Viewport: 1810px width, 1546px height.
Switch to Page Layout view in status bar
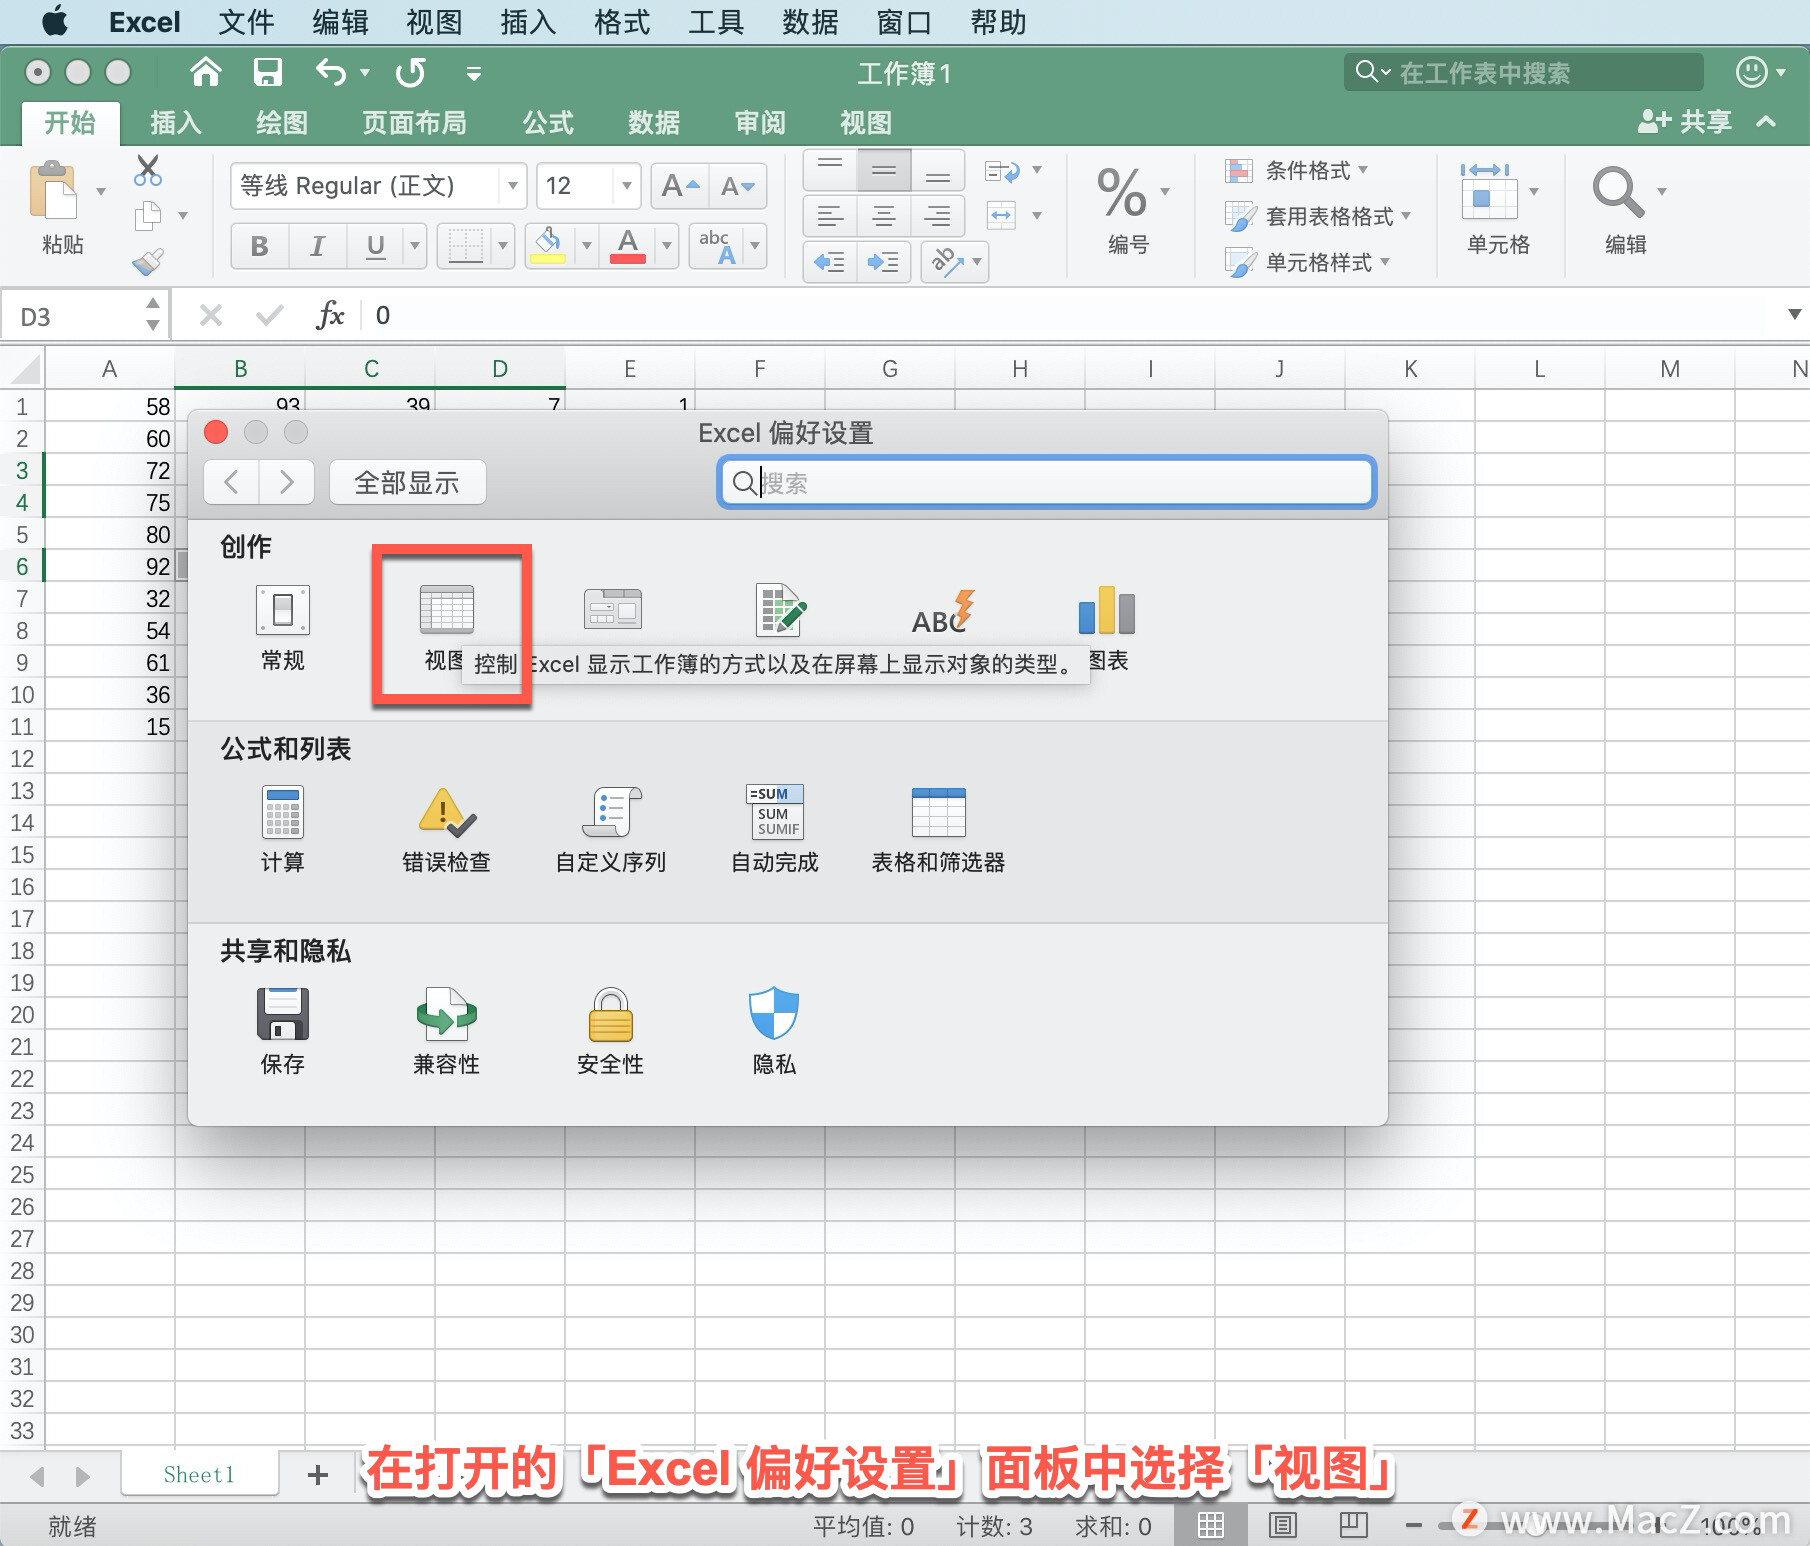point(1282,1525)
